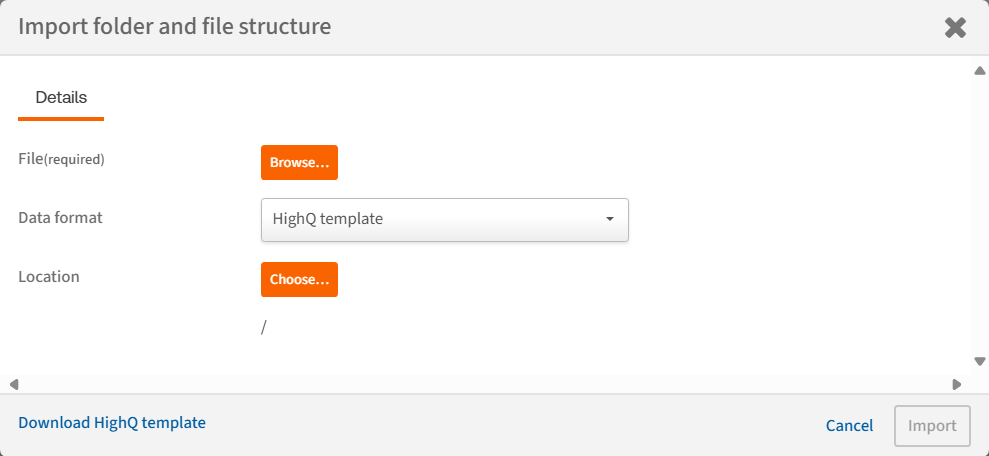Screen dimensions: 989x456
Task: Click the vertical scrollbar track
Action: (x=980, y=215)
